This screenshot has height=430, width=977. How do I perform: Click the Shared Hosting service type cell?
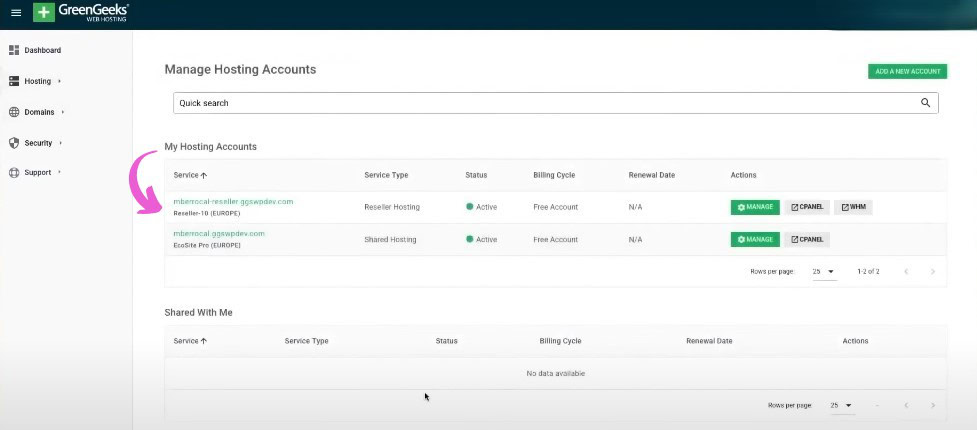click(x=390, y=239)
